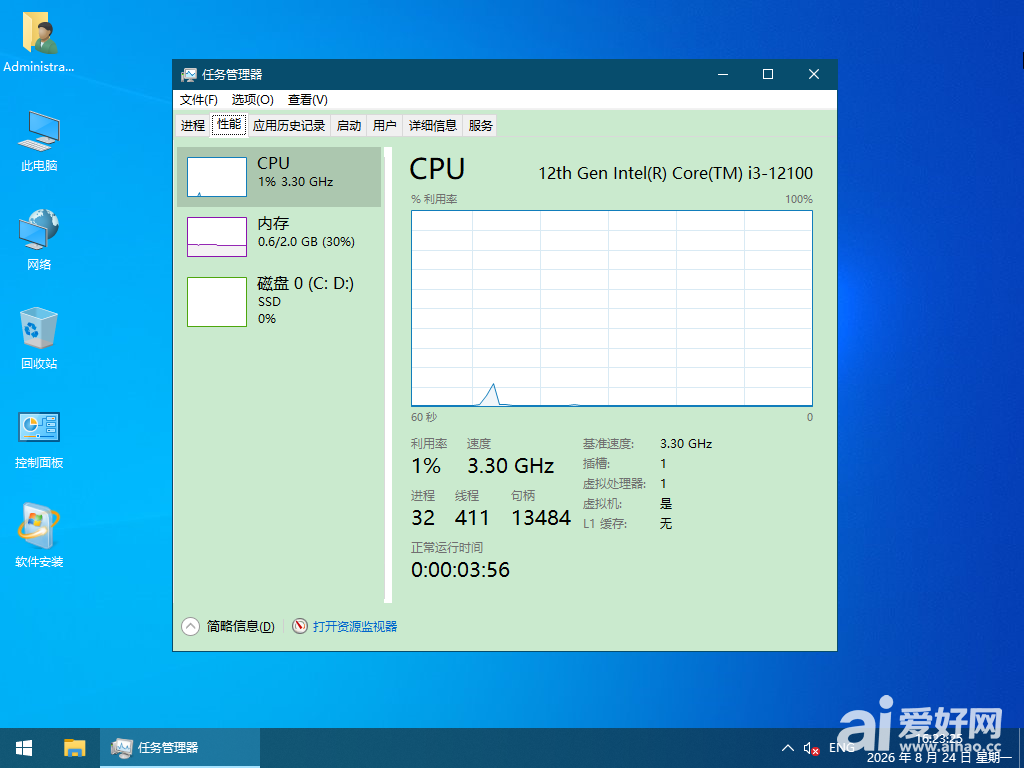This screenshot has width=1024, height=768.
Task: Click the processor name i3-12100 text
Action: tap(675, 173)
